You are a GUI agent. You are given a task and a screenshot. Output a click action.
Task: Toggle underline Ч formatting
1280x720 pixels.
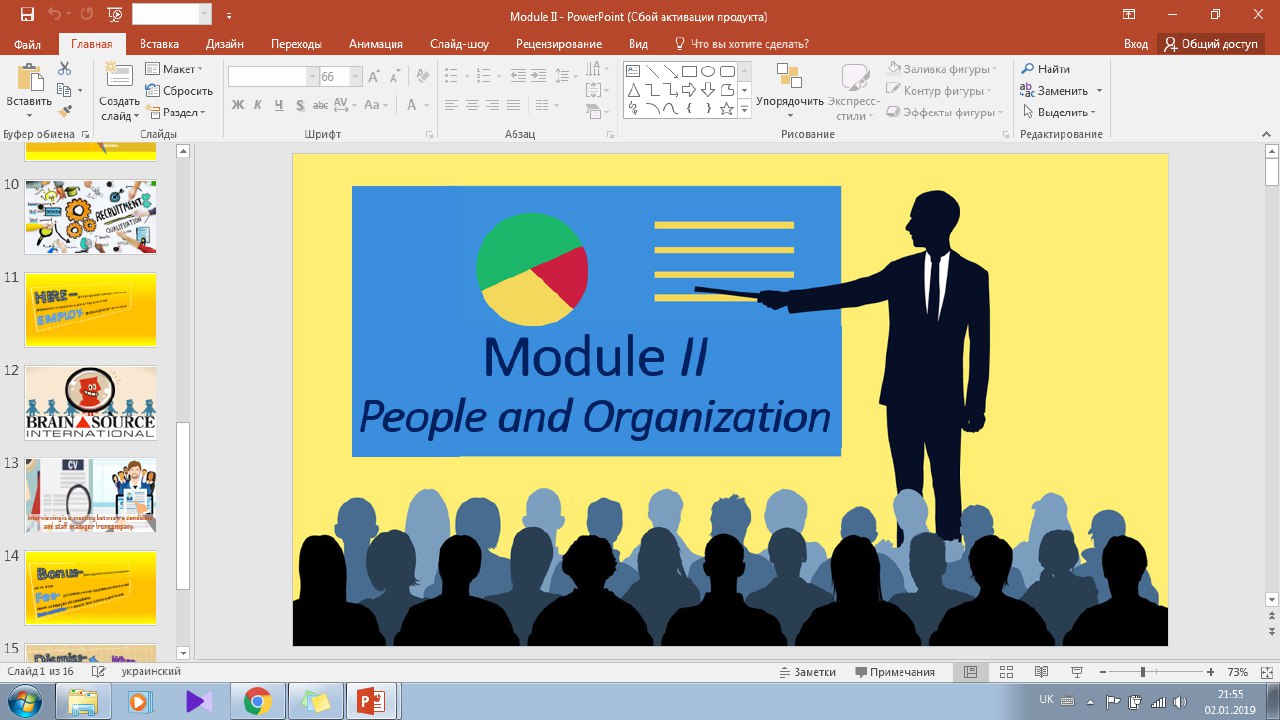[x=277, y=105]
